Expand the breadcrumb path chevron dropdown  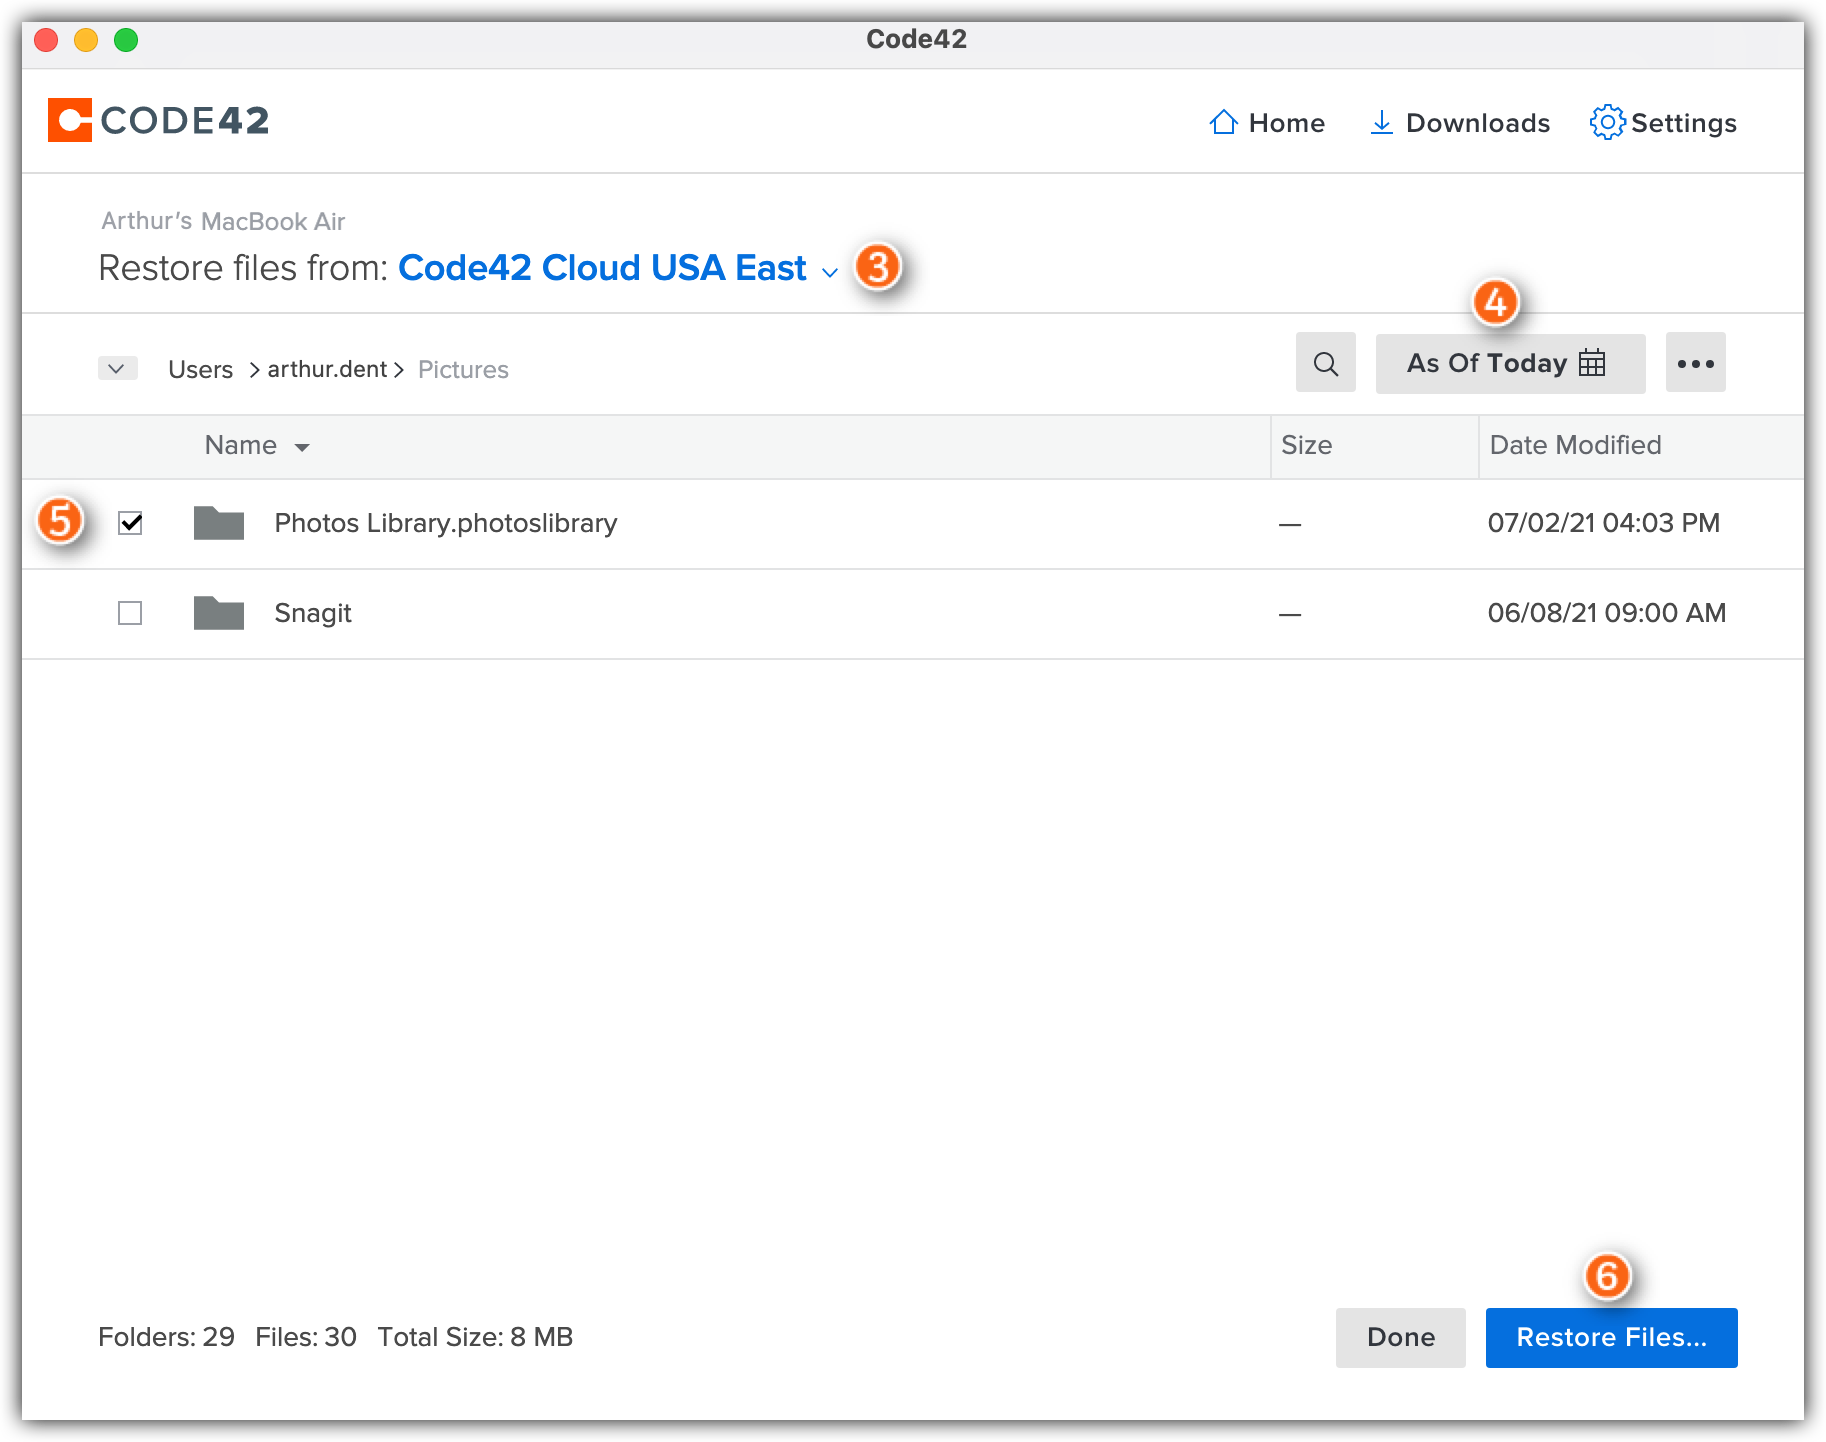pyautogui.click(x=117, y=369)
